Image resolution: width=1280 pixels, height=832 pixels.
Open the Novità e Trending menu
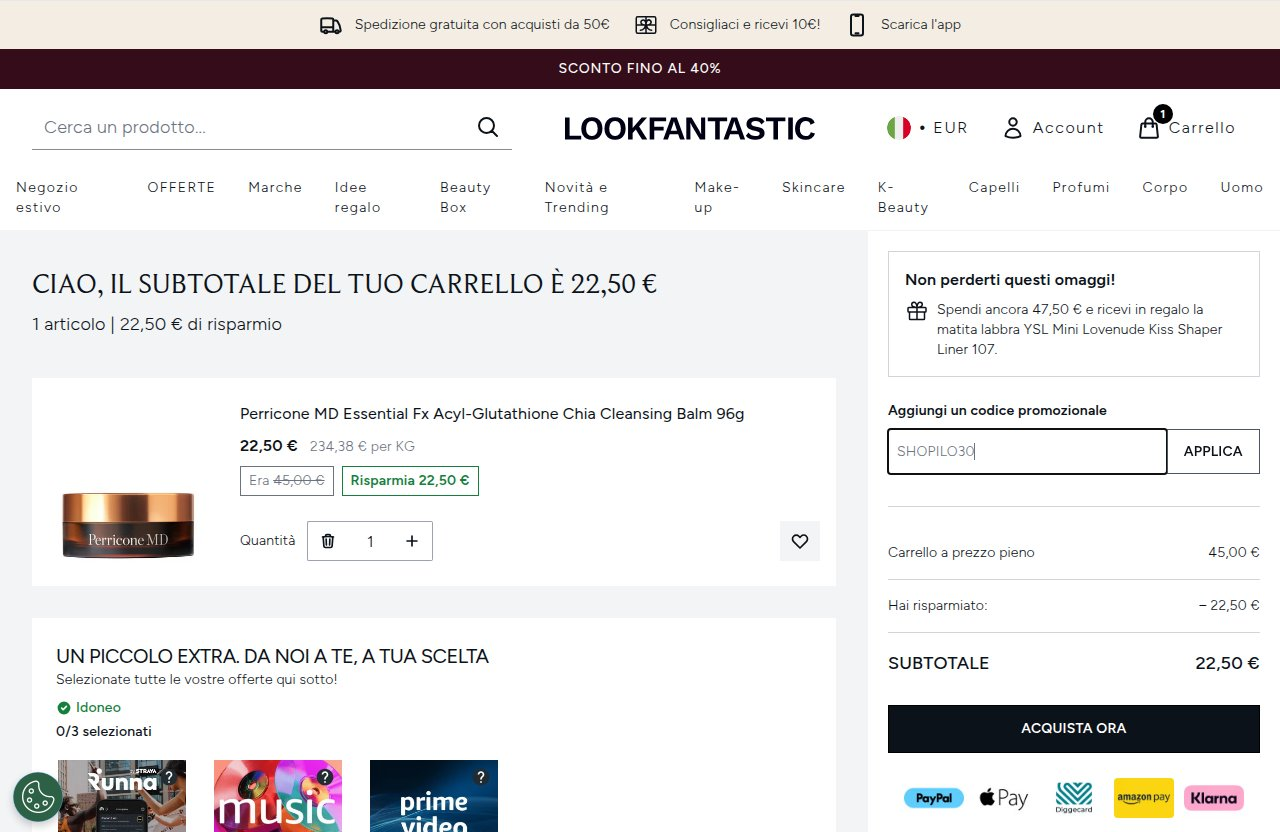pos(577,197)
